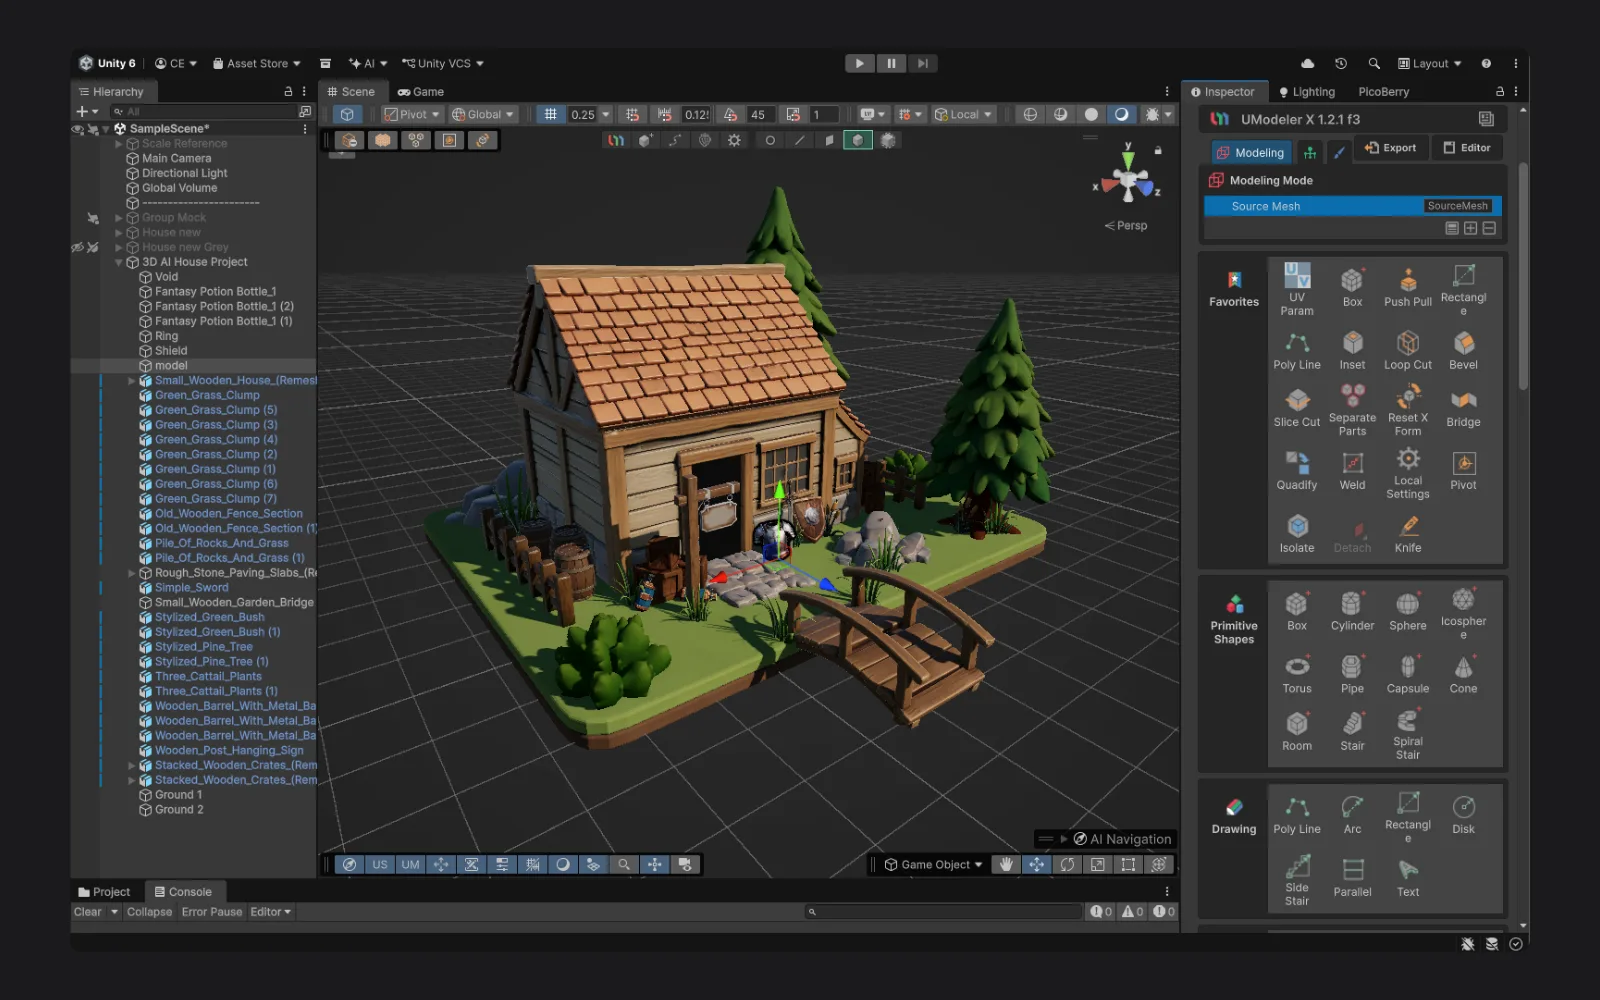1600x1000 pixels.
Task: Select Main Camera in Hierarchy
Action: [x=176, y=158]
